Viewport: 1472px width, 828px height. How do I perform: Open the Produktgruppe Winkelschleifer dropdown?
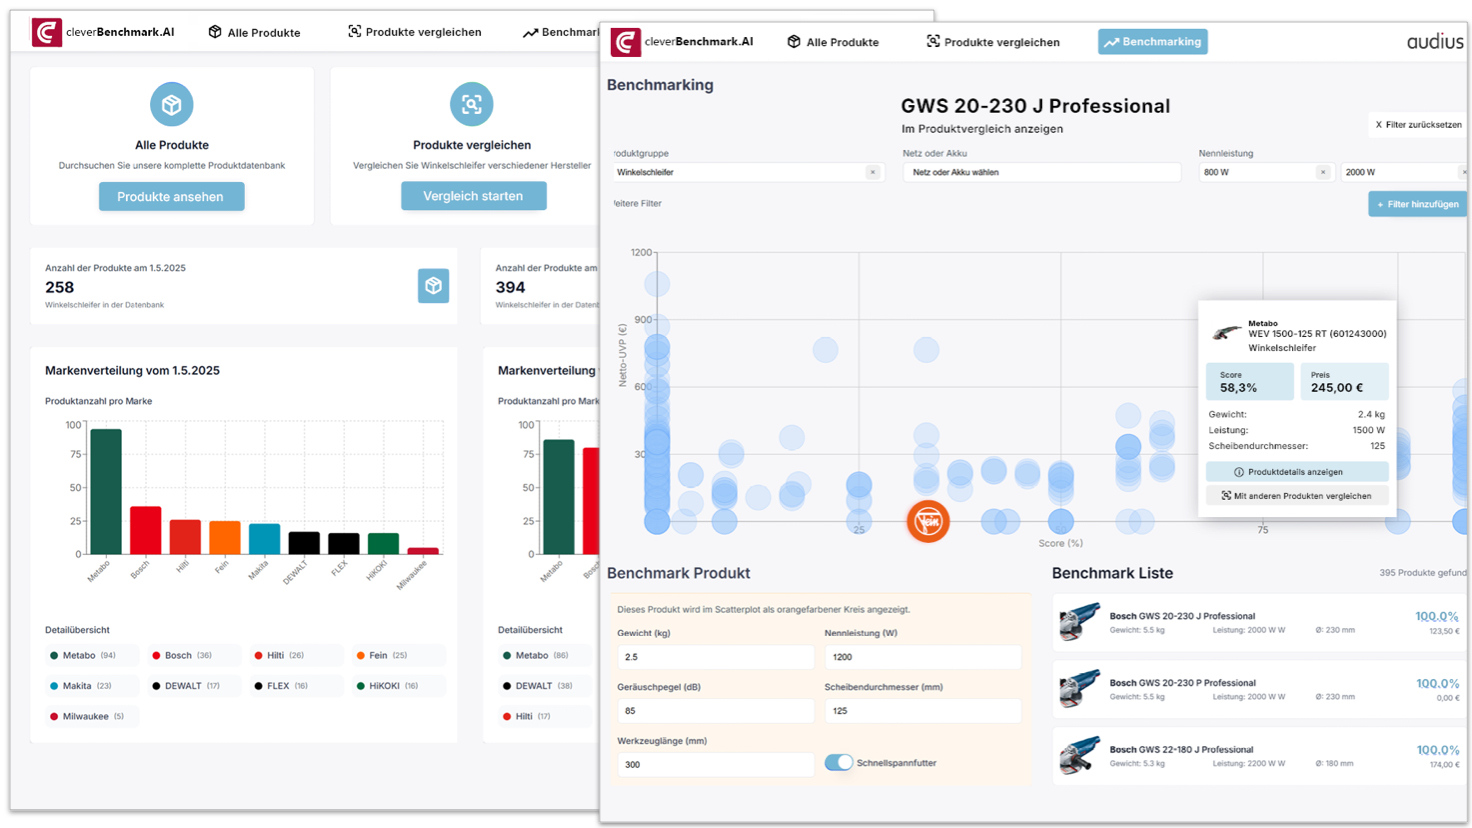pos(738,172)
